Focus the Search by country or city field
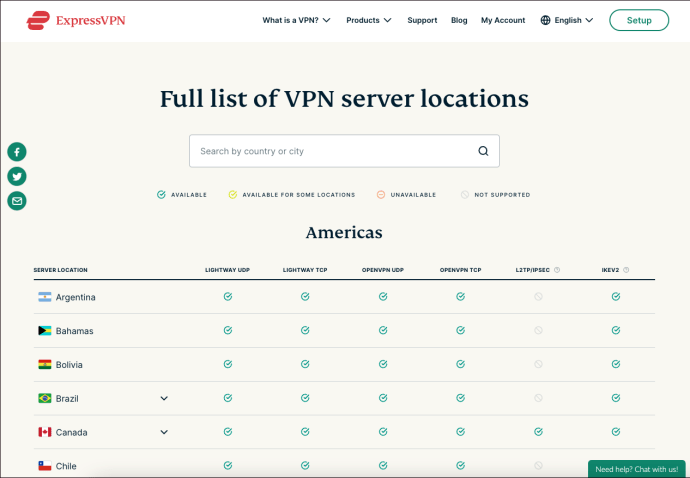The image size is (690, 478). click(344, 151)
